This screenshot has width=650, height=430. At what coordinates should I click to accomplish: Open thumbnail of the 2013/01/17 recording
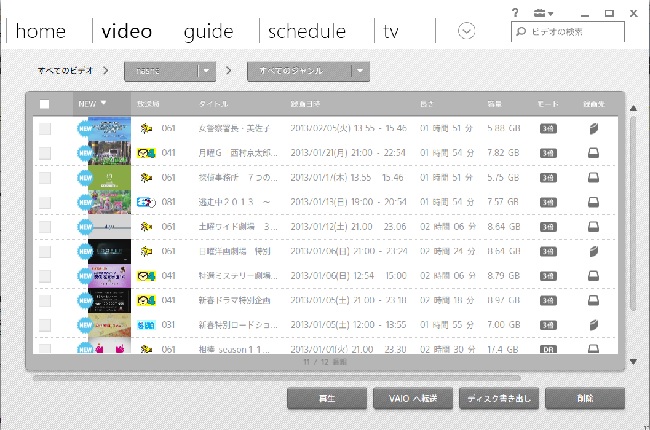click(x=109, y=178)
